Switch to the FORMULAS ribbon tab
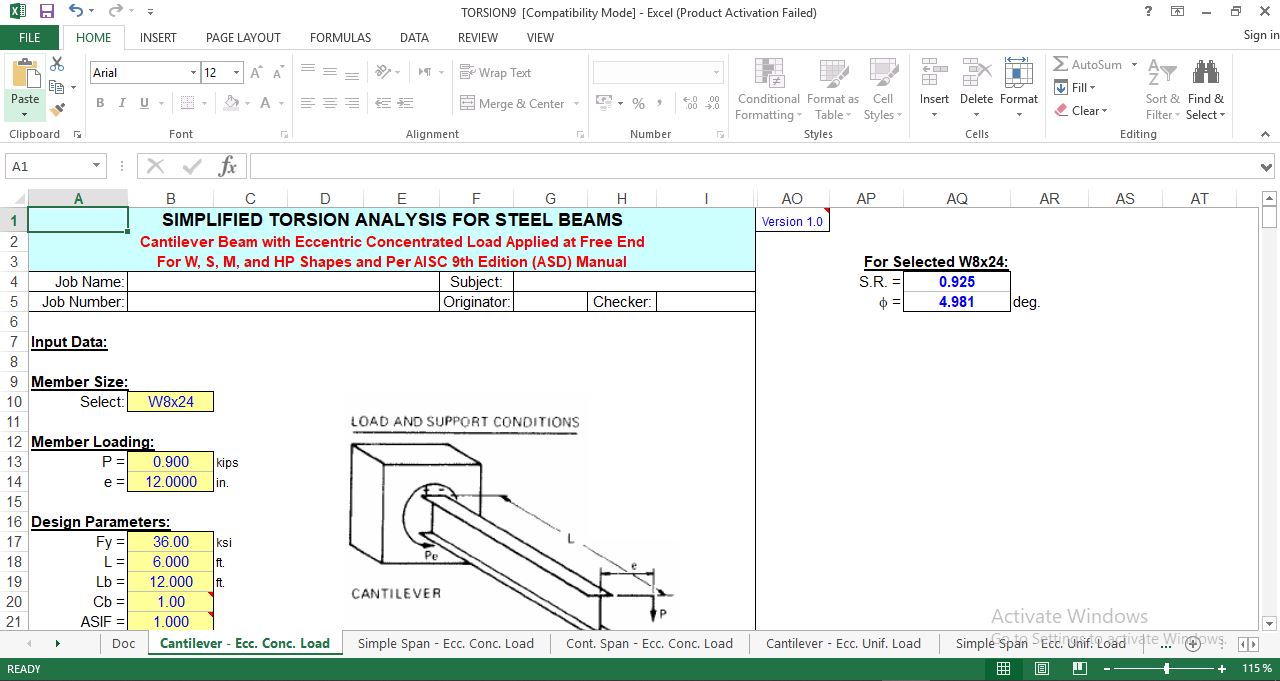The width and height of the screenshot is (1280, 681). point(340,37)
